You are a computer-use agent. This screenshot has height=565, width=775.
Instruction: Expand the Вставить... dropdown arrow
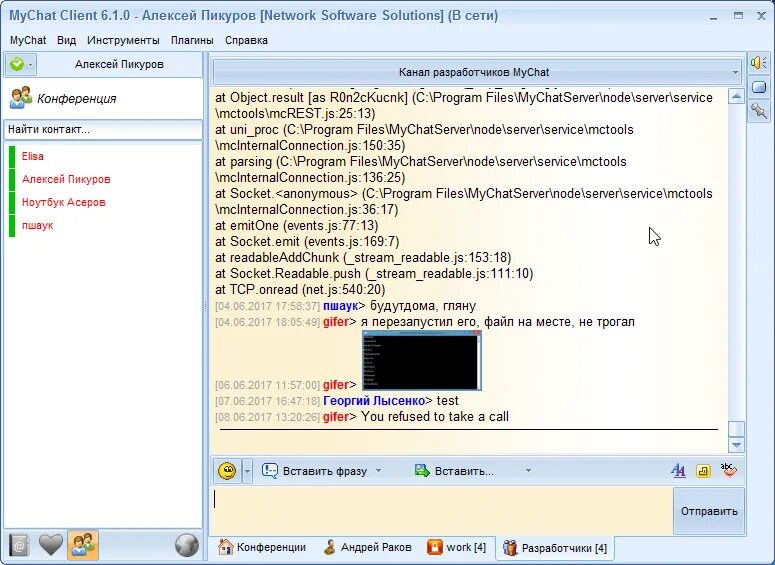coord(528,471)
